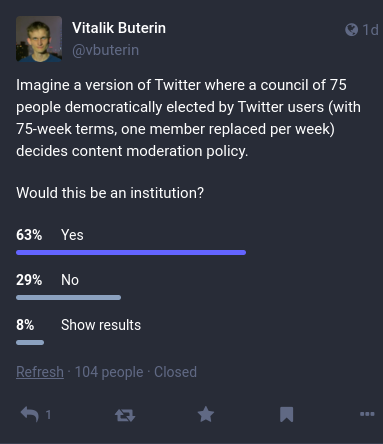383x444 pixels.
Task: Click the 1d timestamp
Action: coord(371,30)
